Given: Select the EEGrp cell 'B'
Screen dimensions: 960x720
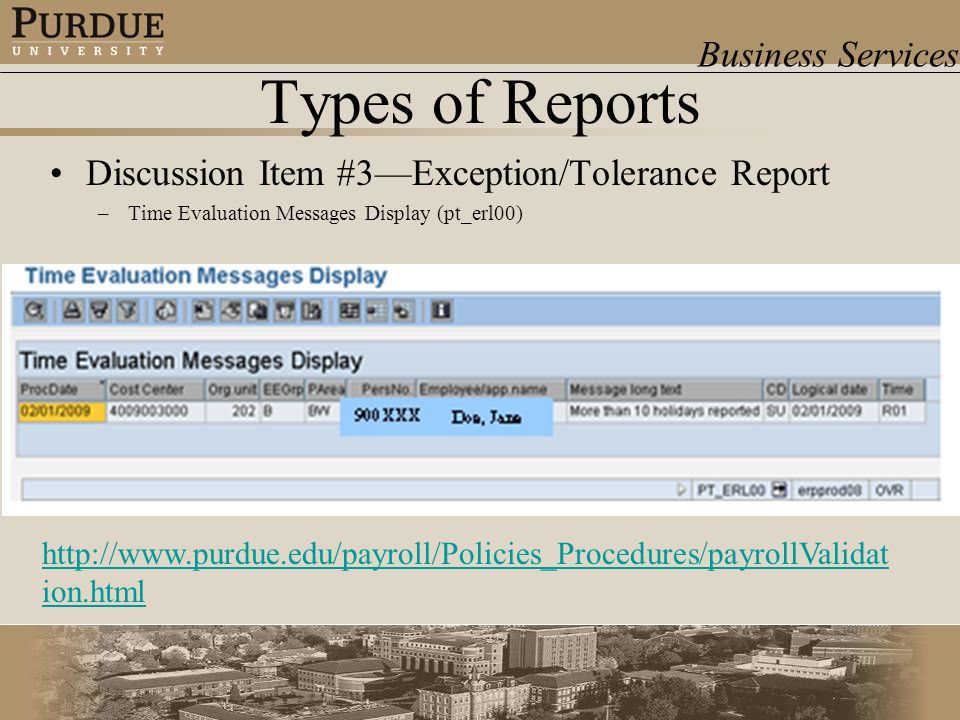Looking at the screenshot, I should pyautogui.click(x=283, y=411).
